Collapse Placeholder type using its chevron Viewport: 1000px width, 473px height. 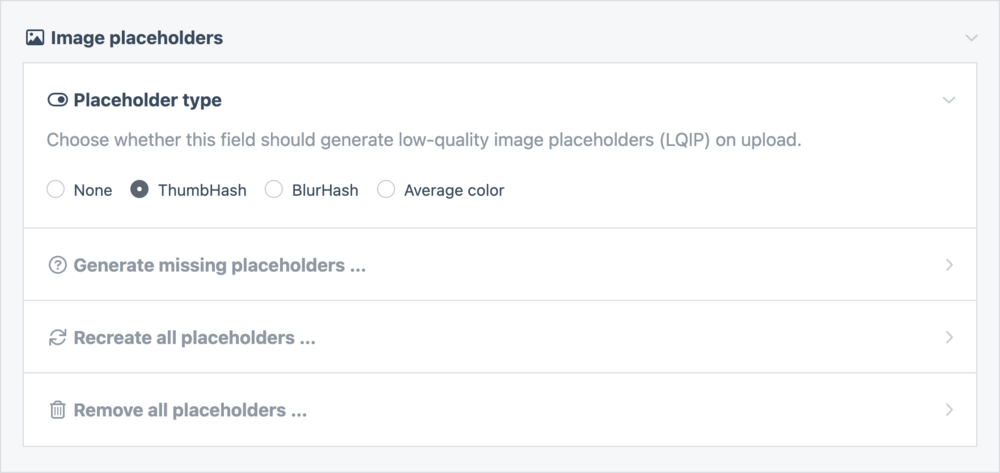[x=949, y=100]
